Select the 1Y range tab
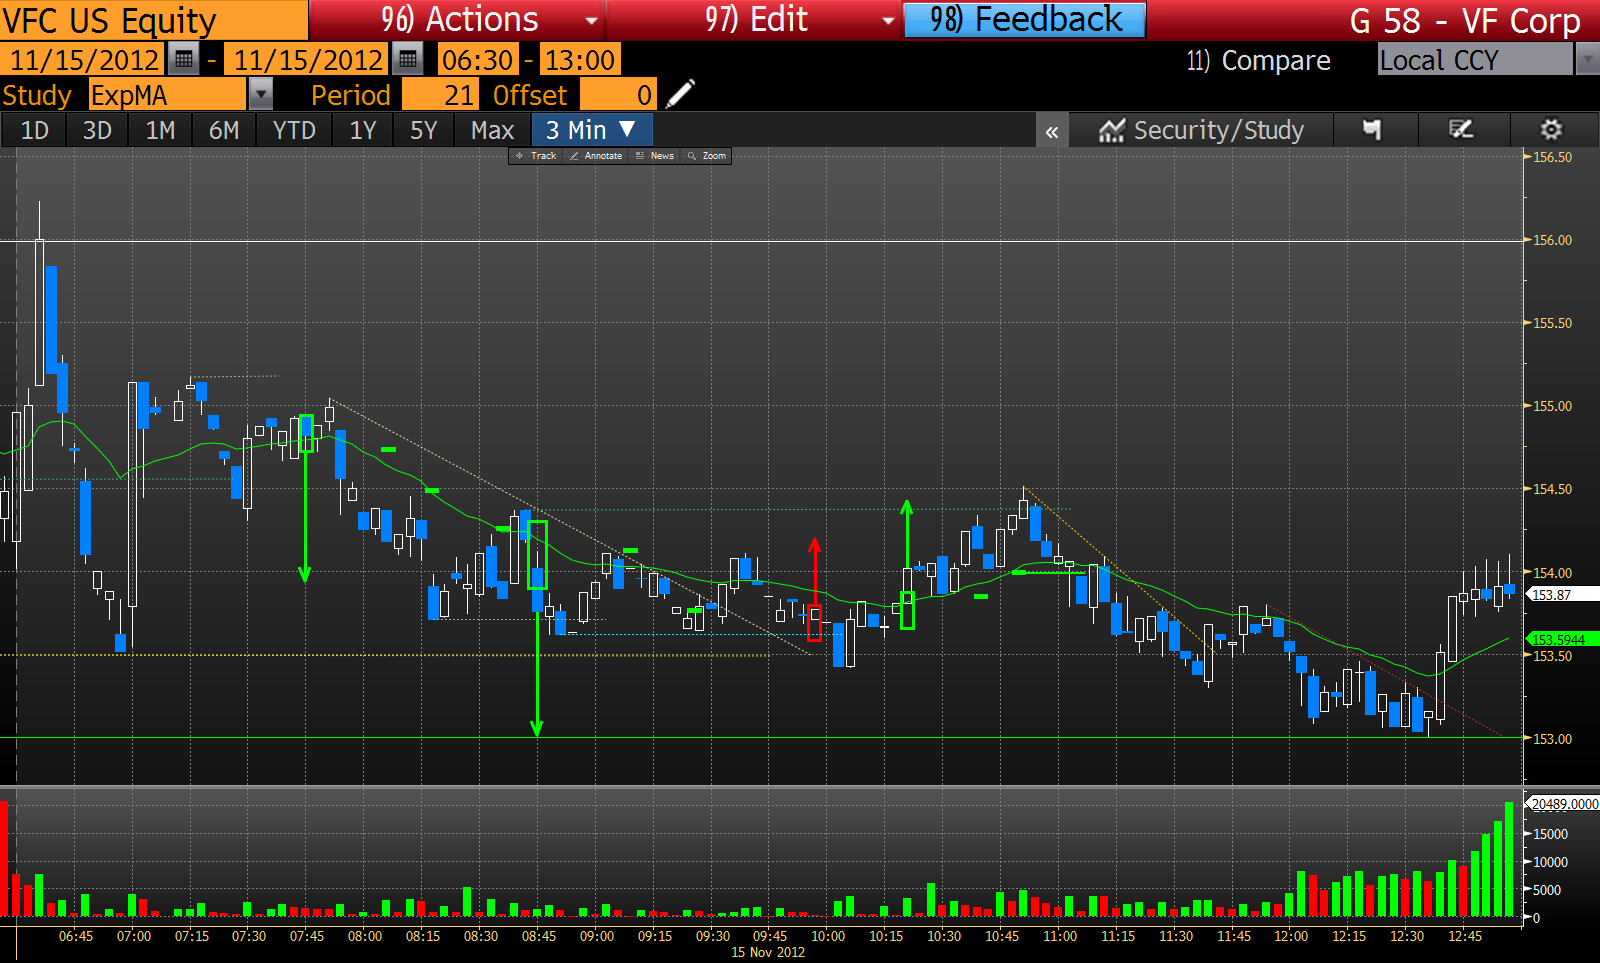 tap(363, 130)
